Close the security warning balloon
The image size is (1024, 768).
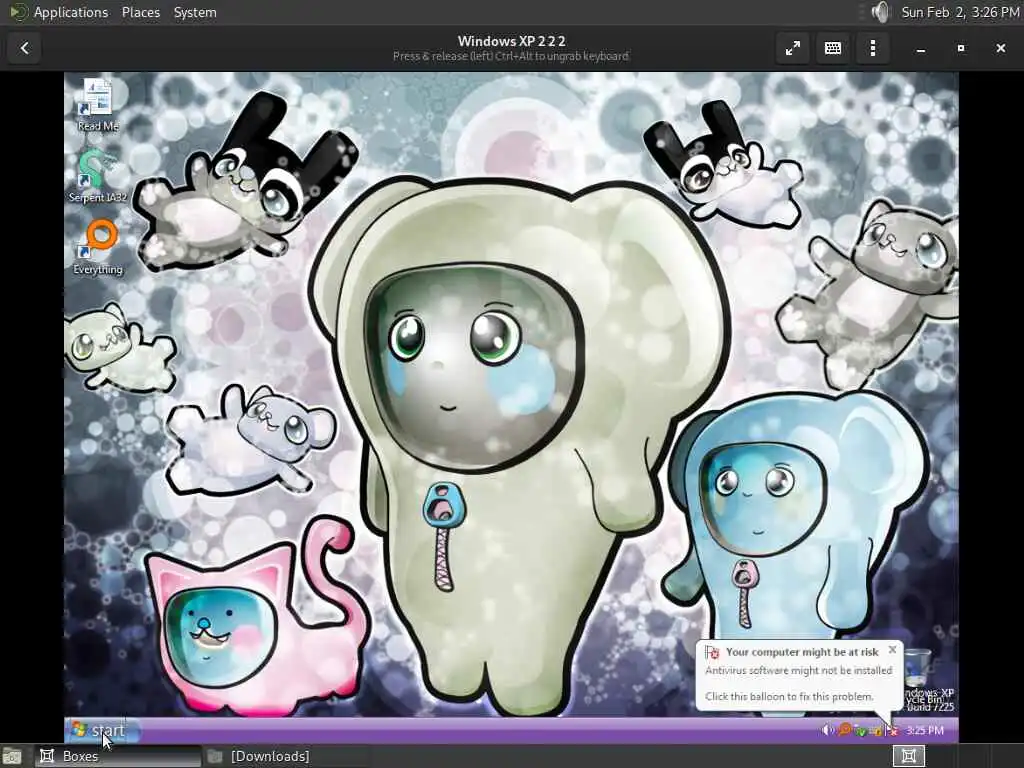click(x=892, y=650)
